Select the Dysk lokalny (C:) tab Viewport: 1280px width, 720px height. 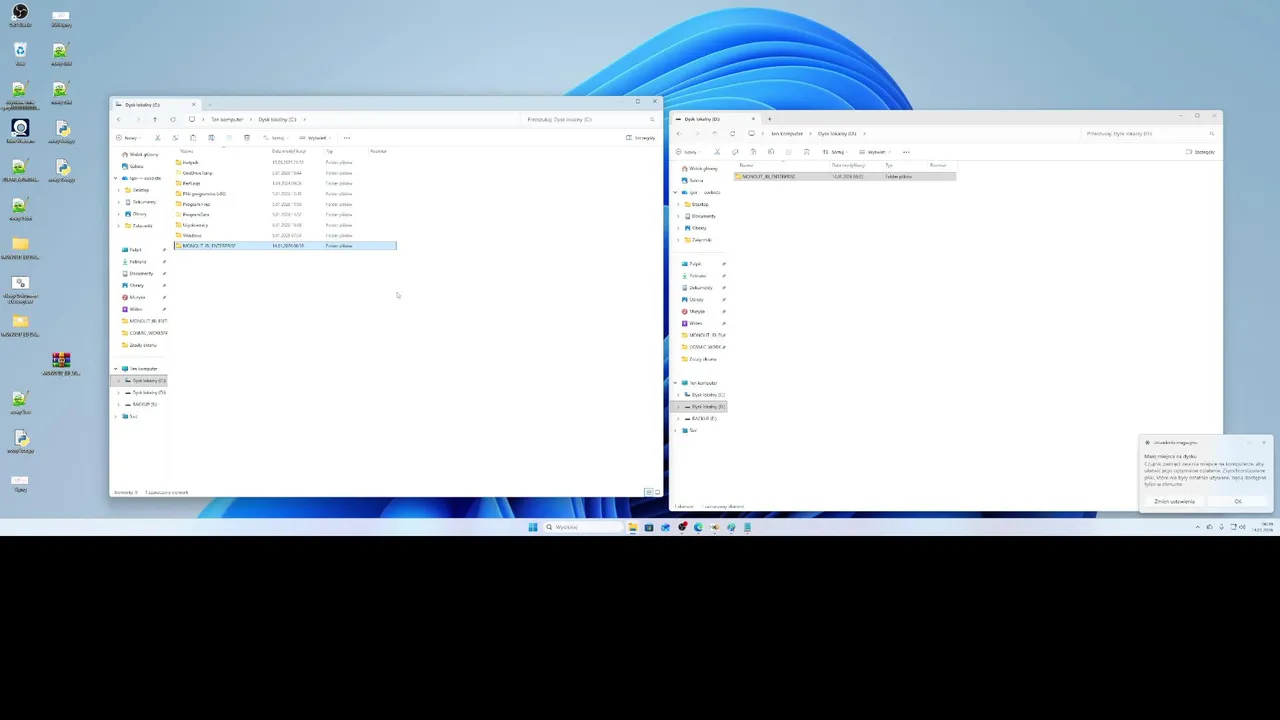tap(157, 104)
